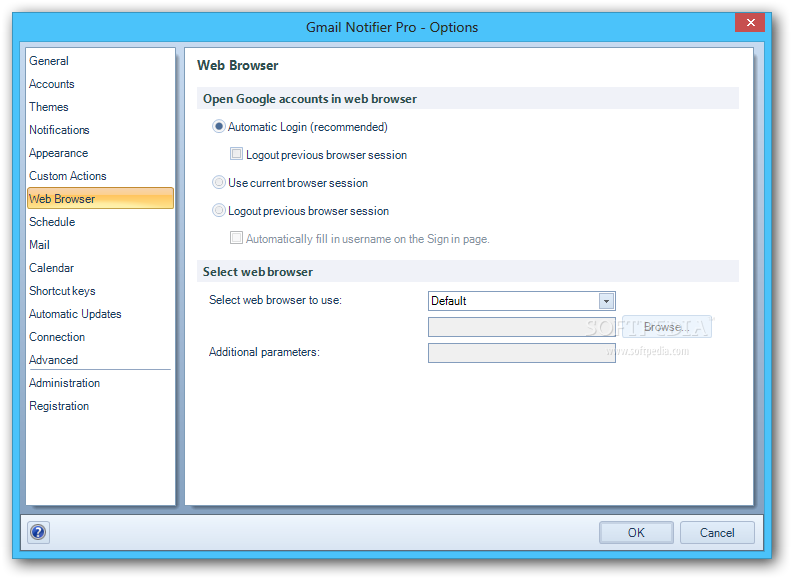Close the Options dialog window

[x=750, y=23]
